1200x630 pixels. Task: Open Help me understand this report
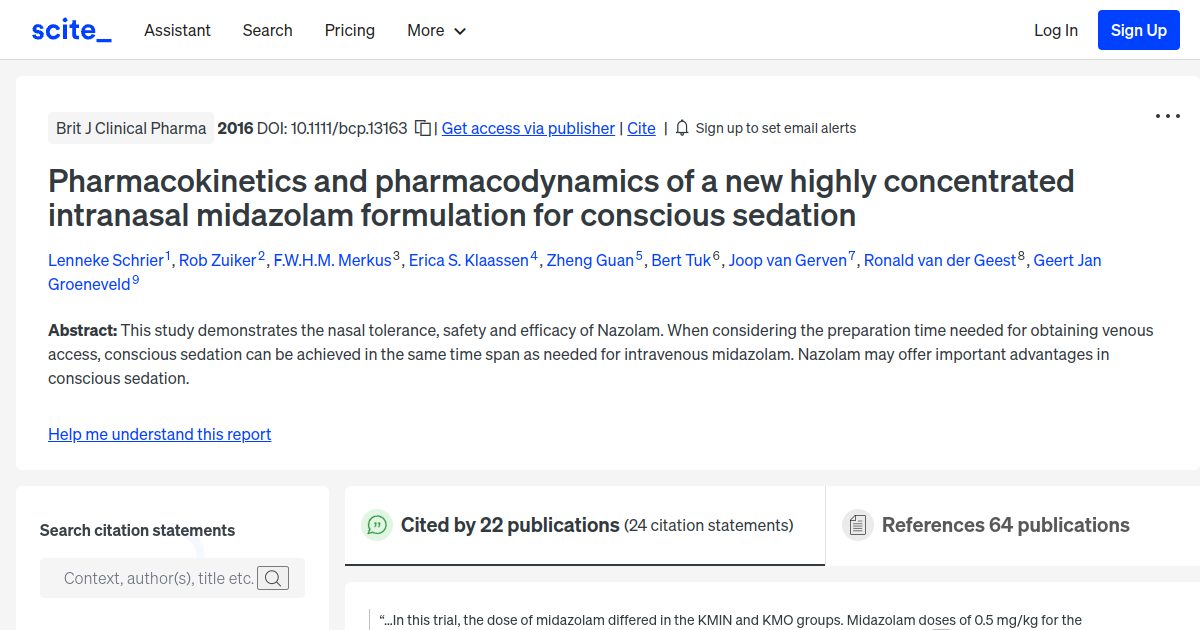pyautogui.click(x=159, y=434)
